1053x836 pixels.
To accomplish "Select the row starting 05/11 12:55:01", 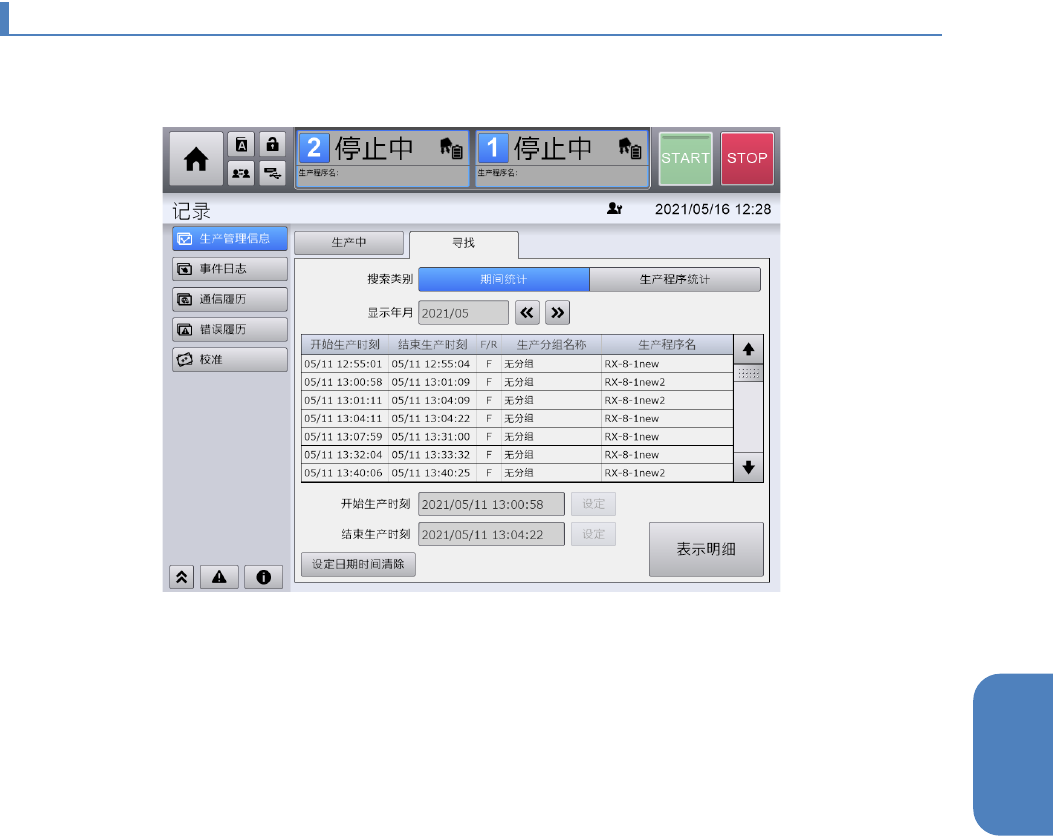I will coord(517,364).
